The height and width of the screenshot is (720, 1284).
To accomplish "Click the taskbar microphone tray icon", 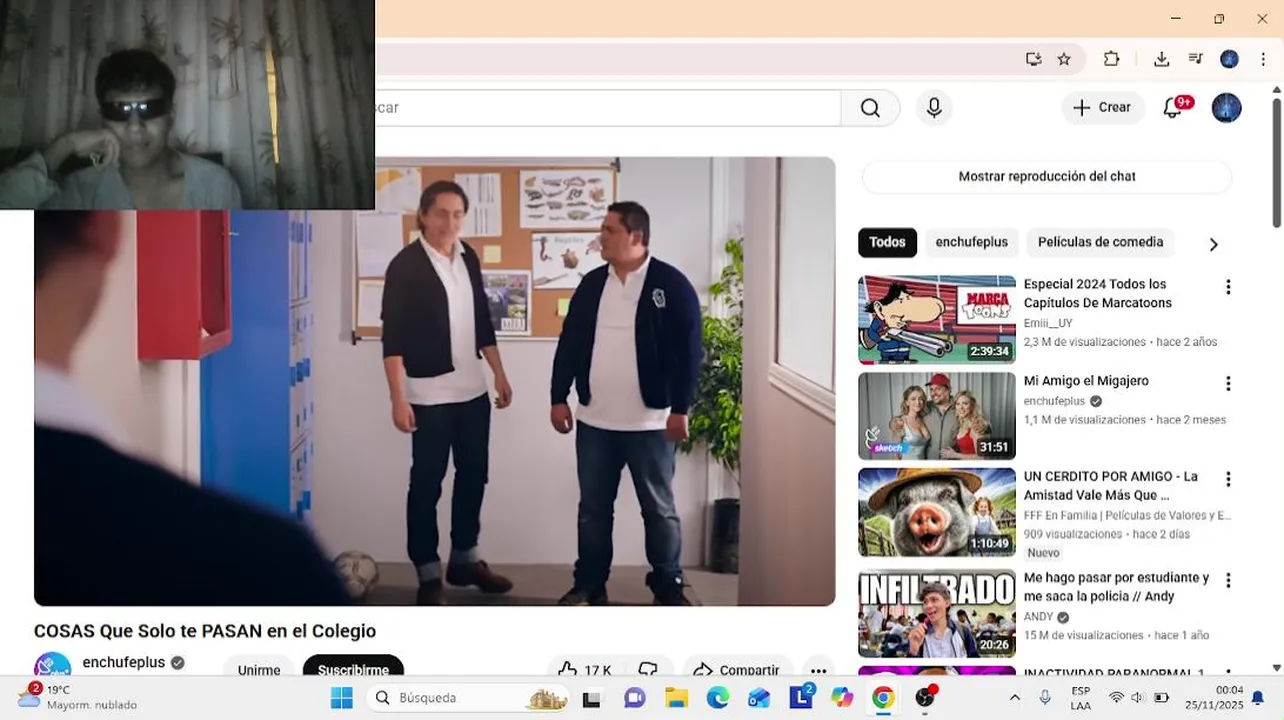I will click(1045, 698).
